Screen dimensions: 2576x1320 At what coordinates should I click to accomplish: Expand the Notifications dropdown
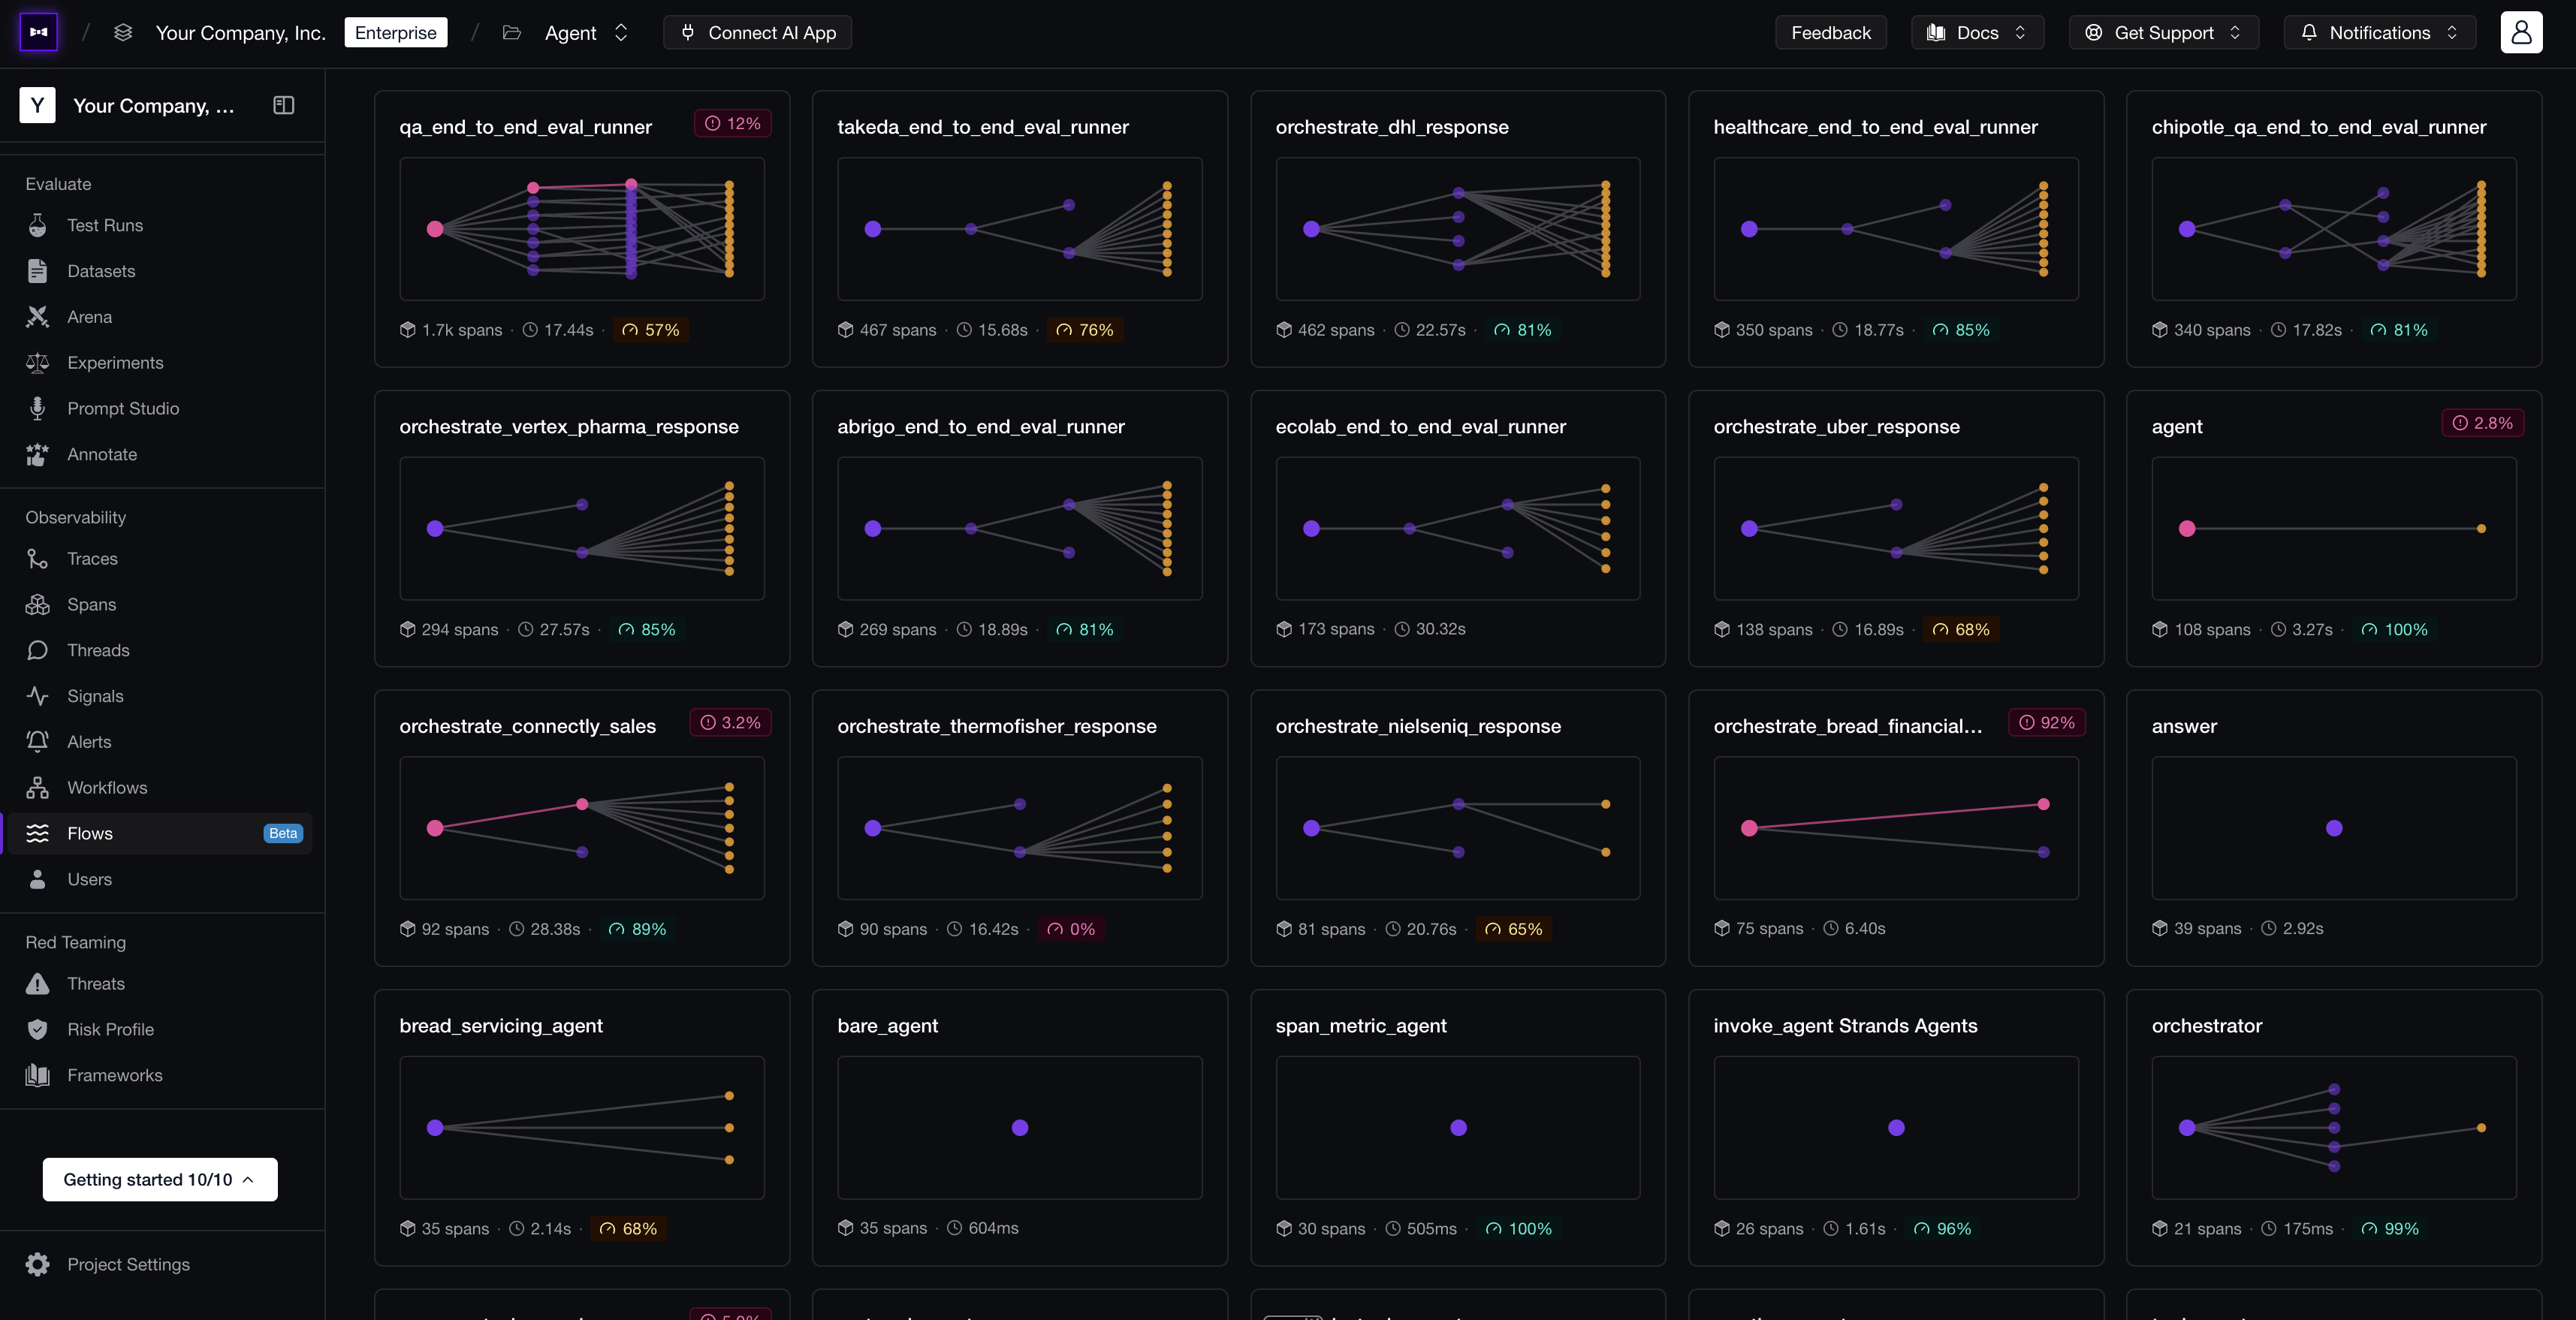2380,32
